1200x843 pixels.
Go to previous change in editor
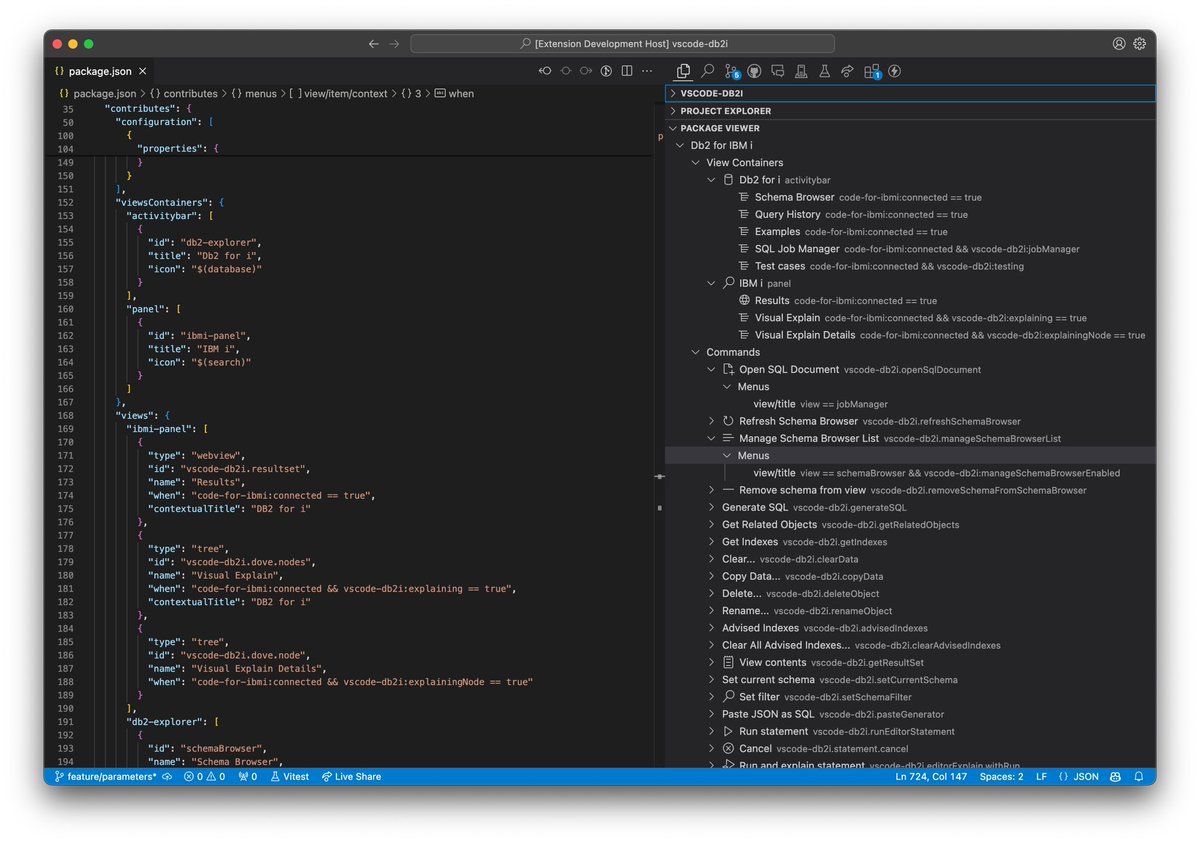pyautogui.click(x=545, y=71)
